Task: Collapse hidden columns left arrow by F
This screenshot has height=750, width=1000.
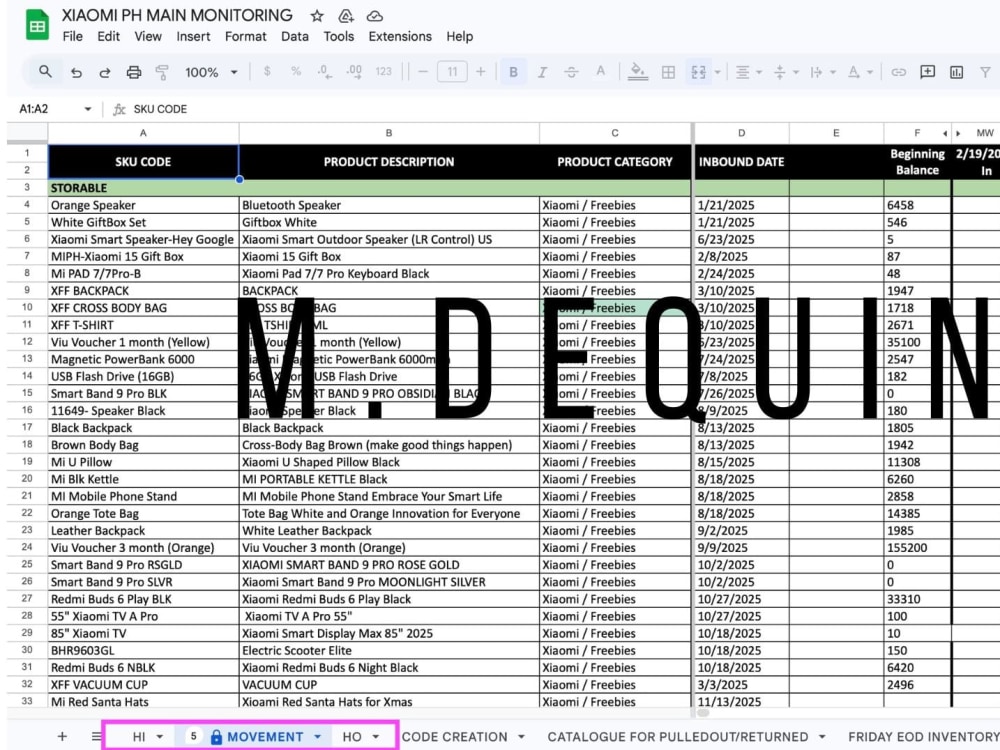Action: 945,133
